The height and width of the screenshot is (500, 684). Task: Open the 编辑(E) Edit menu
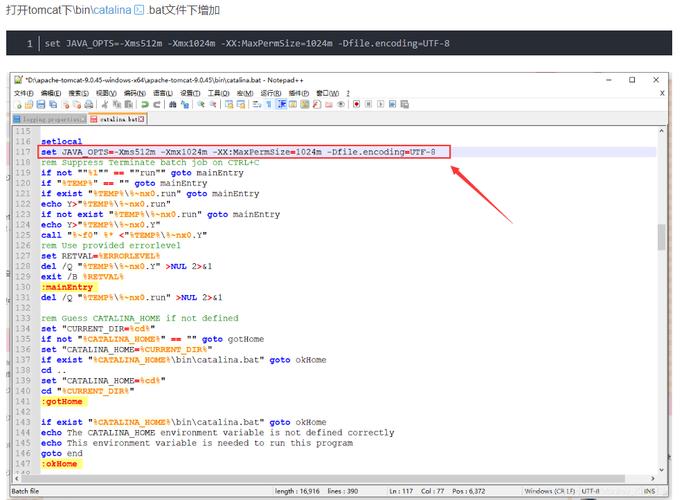coord(51,92)
